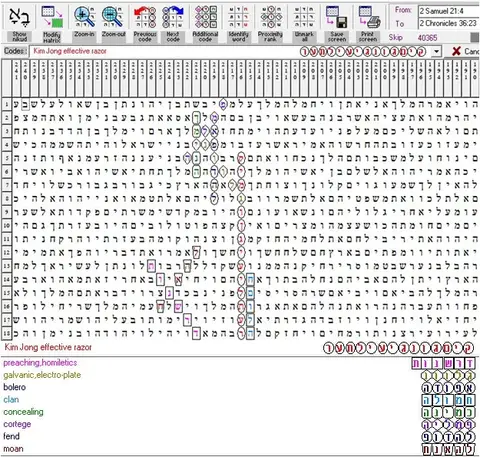This screenshot has height=457, width=480.
Task: Click the Identify word button label
Action: coord(239,37)
